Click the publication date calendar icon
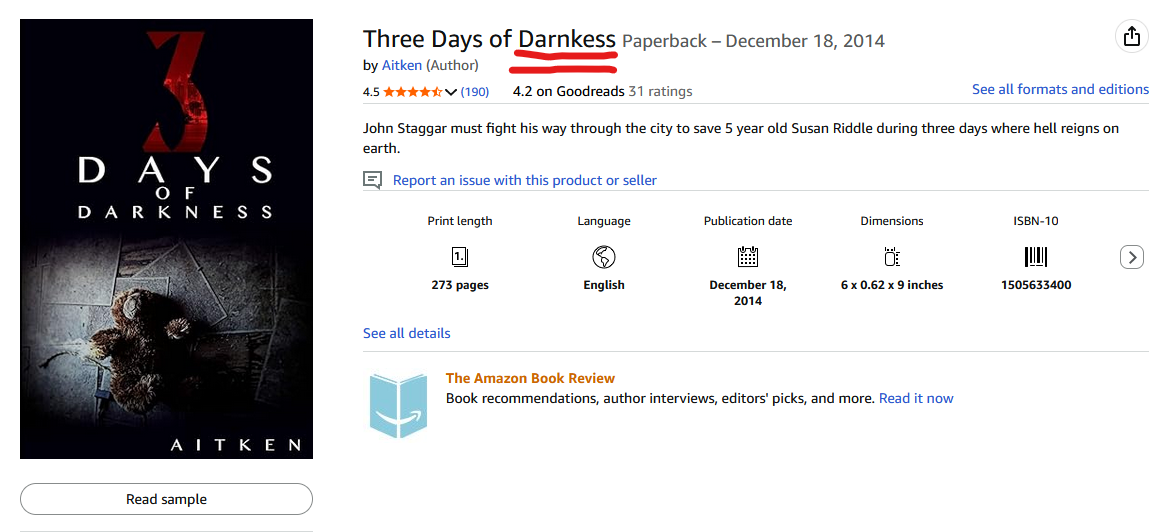The height and width of the screenshot is (532, 1153). point(748,256)
